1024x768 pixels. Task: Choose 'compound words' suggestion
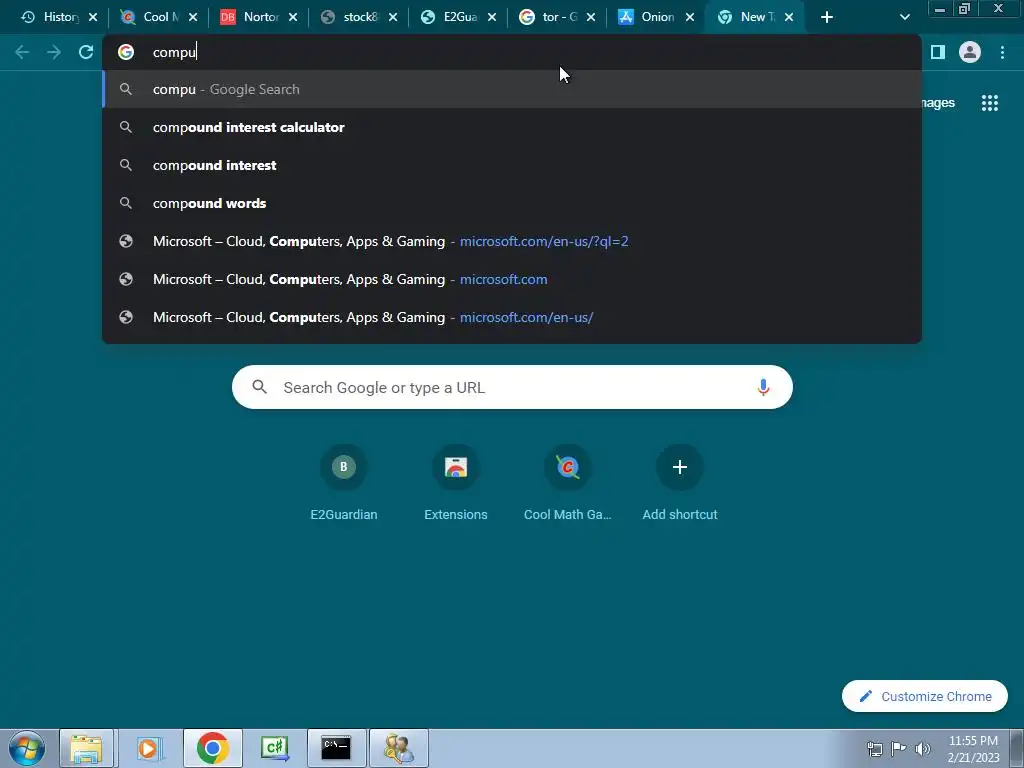pyautogui.click(x=512, y=203)
